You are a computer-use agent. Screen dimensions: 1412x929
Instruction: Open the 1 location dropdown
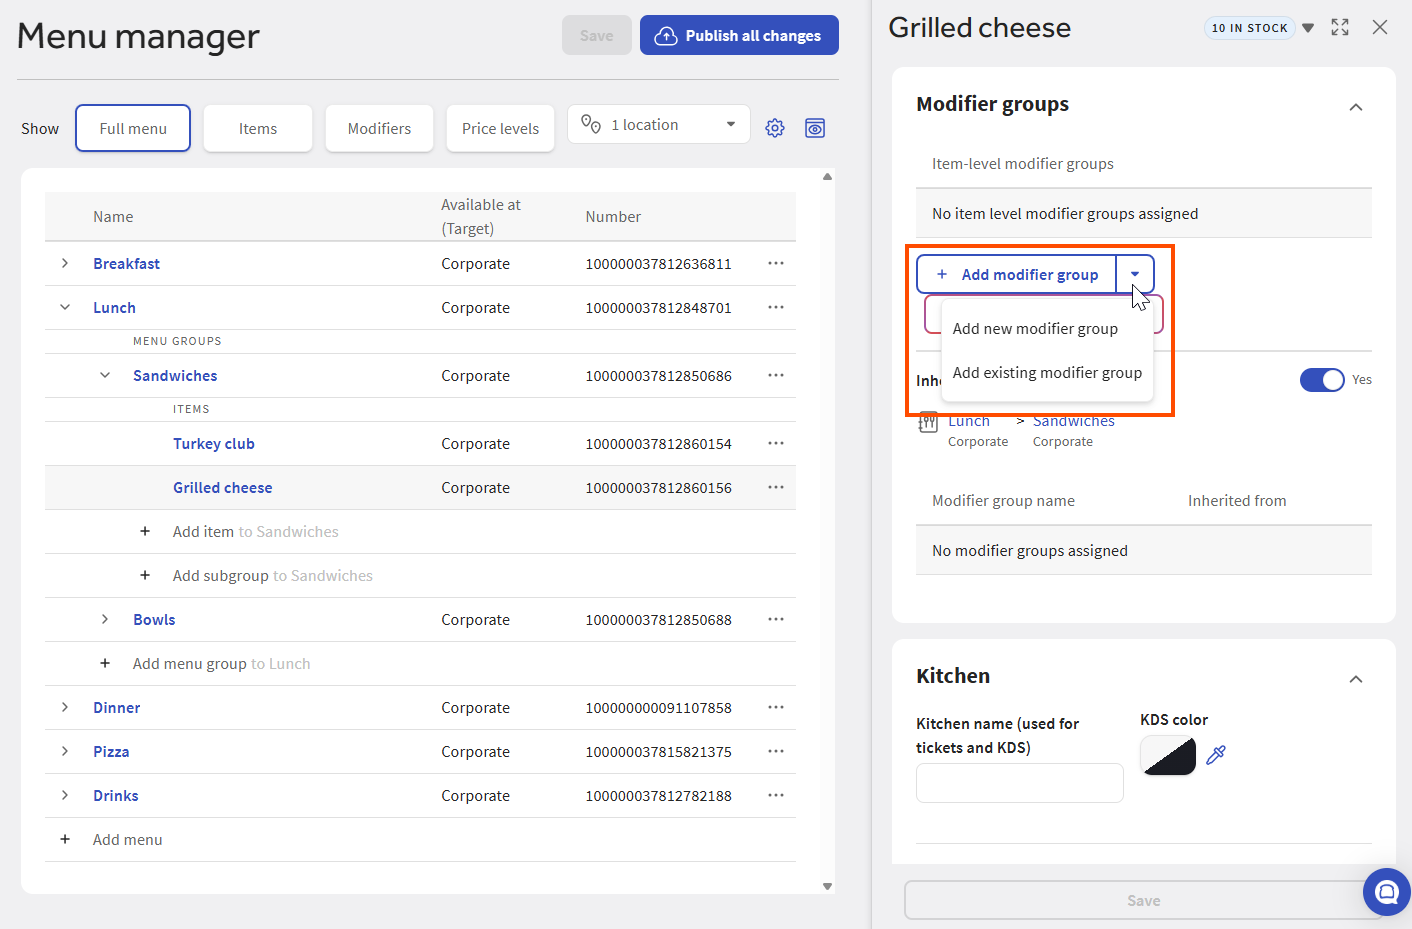coord(659,125)
